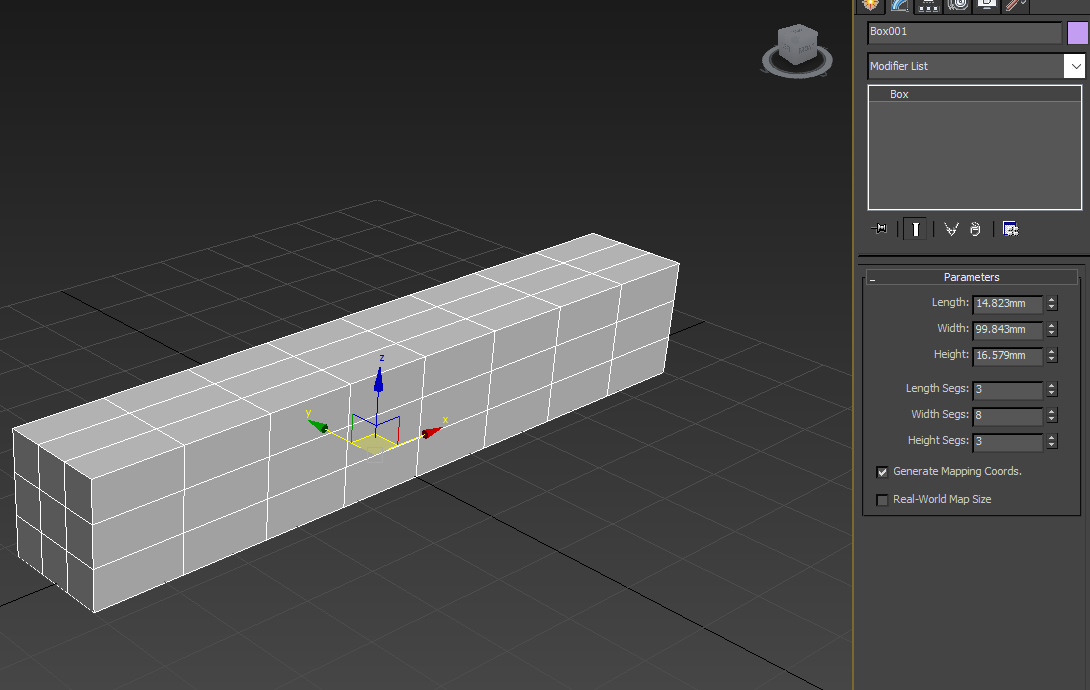
Task: Click the Height value field
Action: [x=1007, y=355]
